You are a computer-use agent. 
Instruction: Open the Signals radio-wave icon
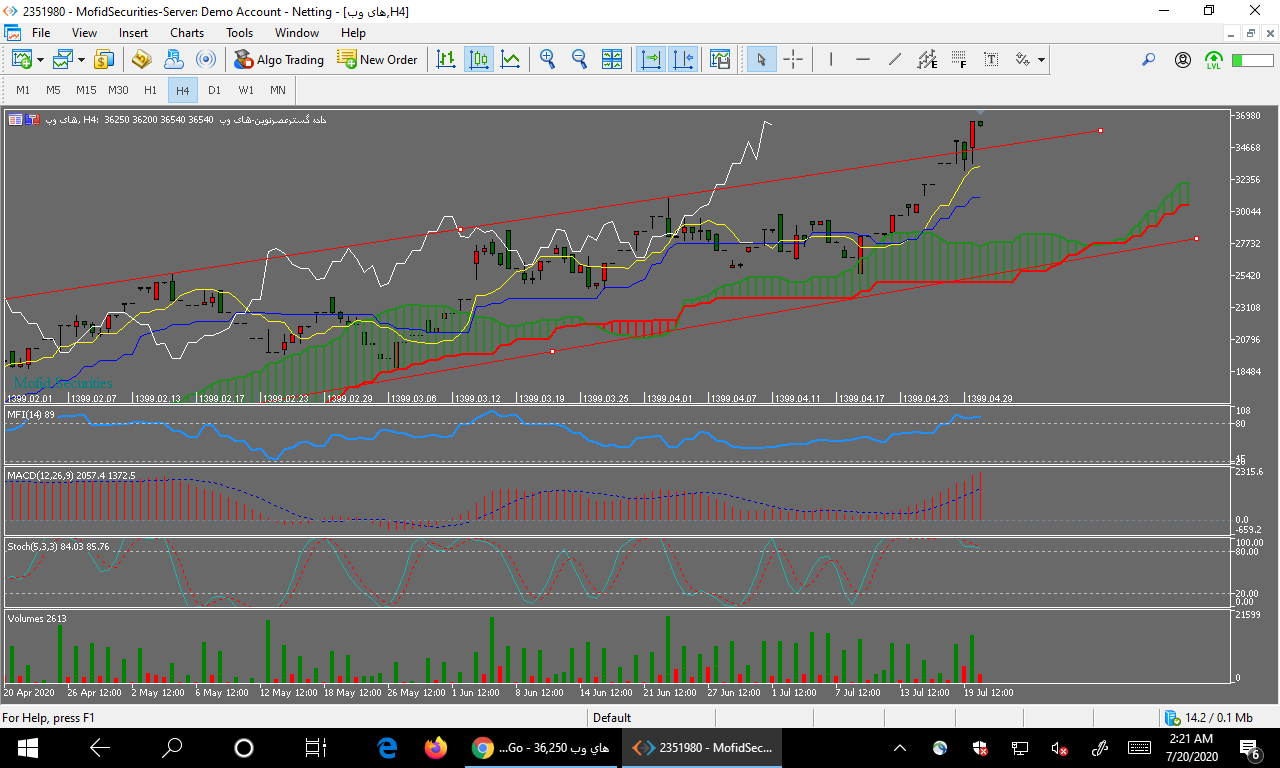(206, 59)
